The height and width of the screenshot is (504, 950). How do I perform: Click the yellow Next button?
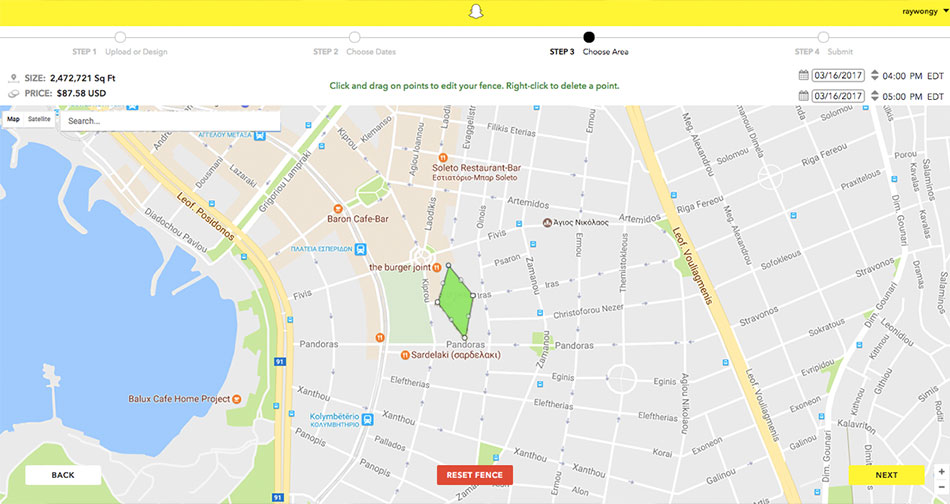[x=886, y=475]
